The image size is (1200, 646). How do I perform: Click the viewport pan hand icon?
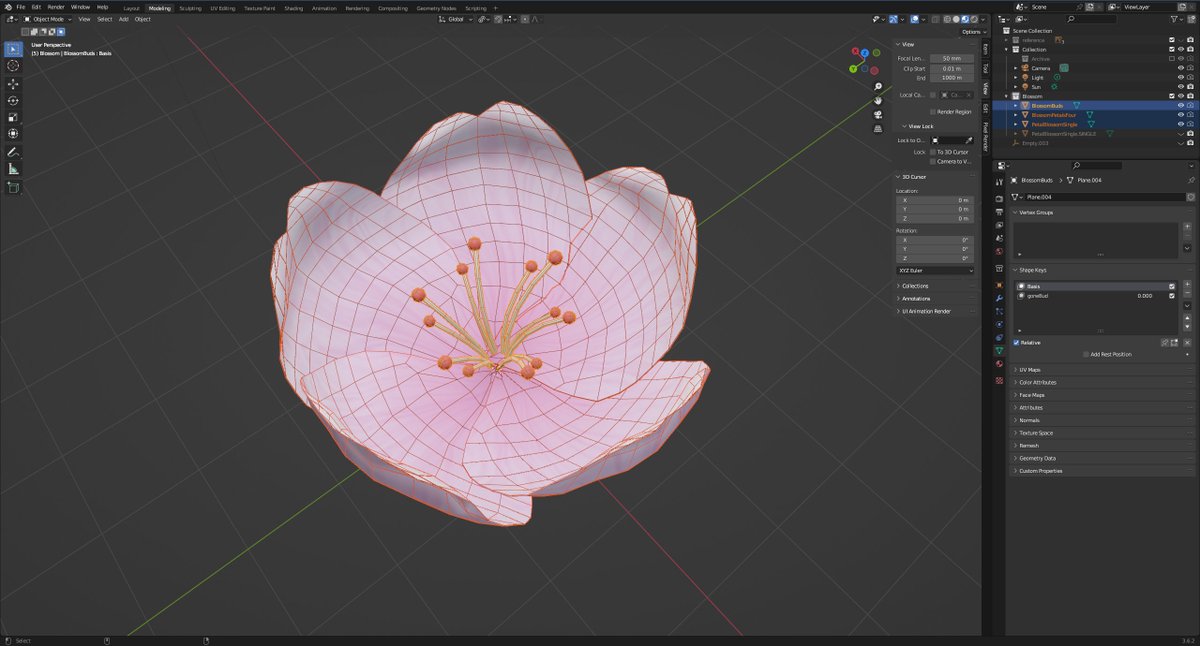878,100
